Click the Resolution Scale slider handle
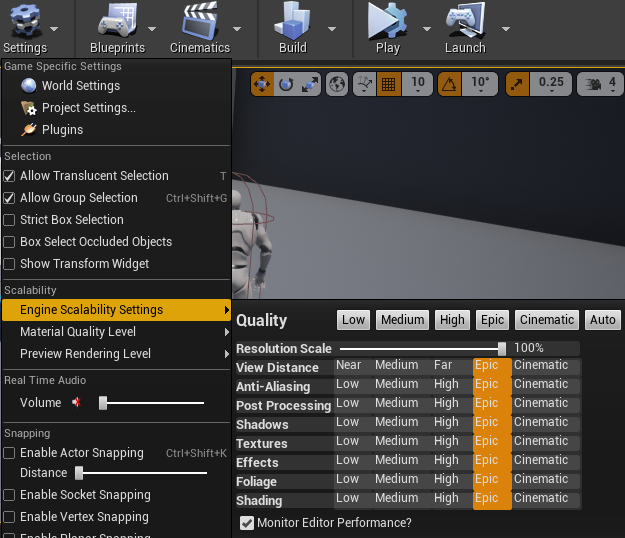Screen dimensions: 625x538 coord(502,349)
